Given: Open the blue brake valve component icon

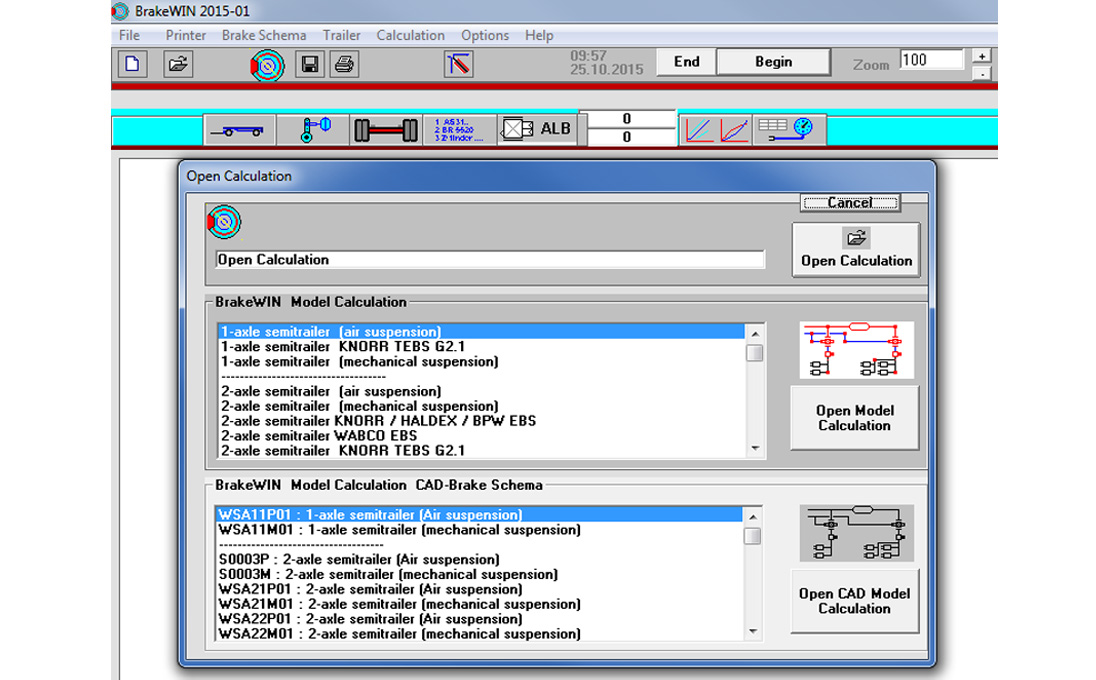Looking at the screenshot, I should (x=313, y=130).
